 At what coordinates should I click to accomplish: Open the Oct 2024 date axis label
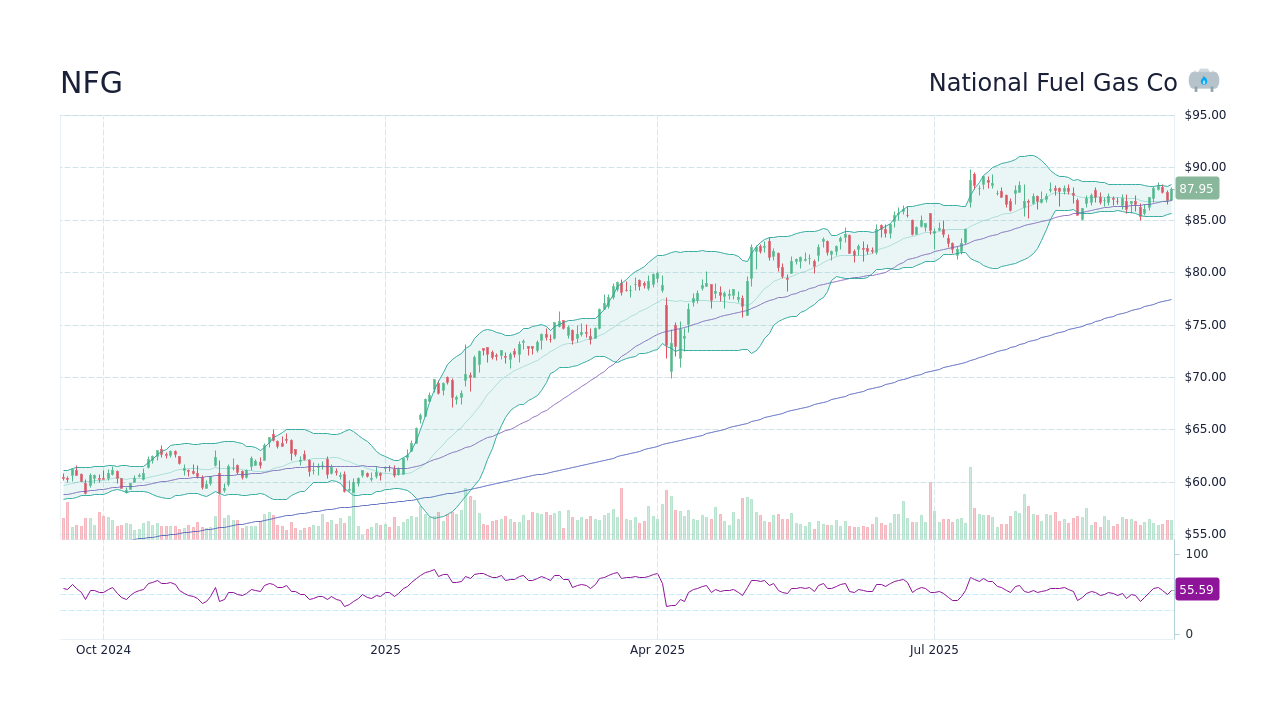(103, 650)
